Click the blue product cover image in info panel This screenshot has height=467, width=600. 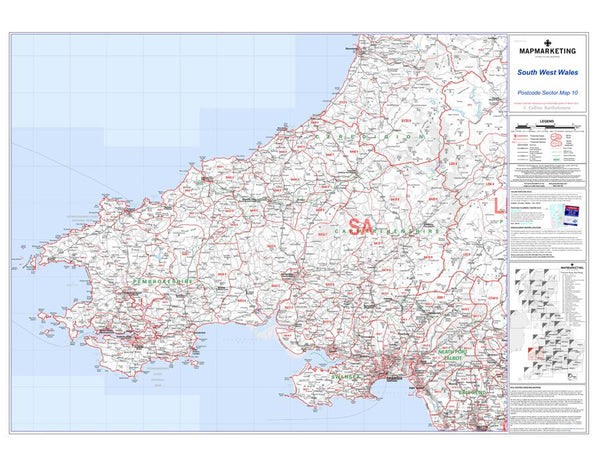tap(573, 218)
